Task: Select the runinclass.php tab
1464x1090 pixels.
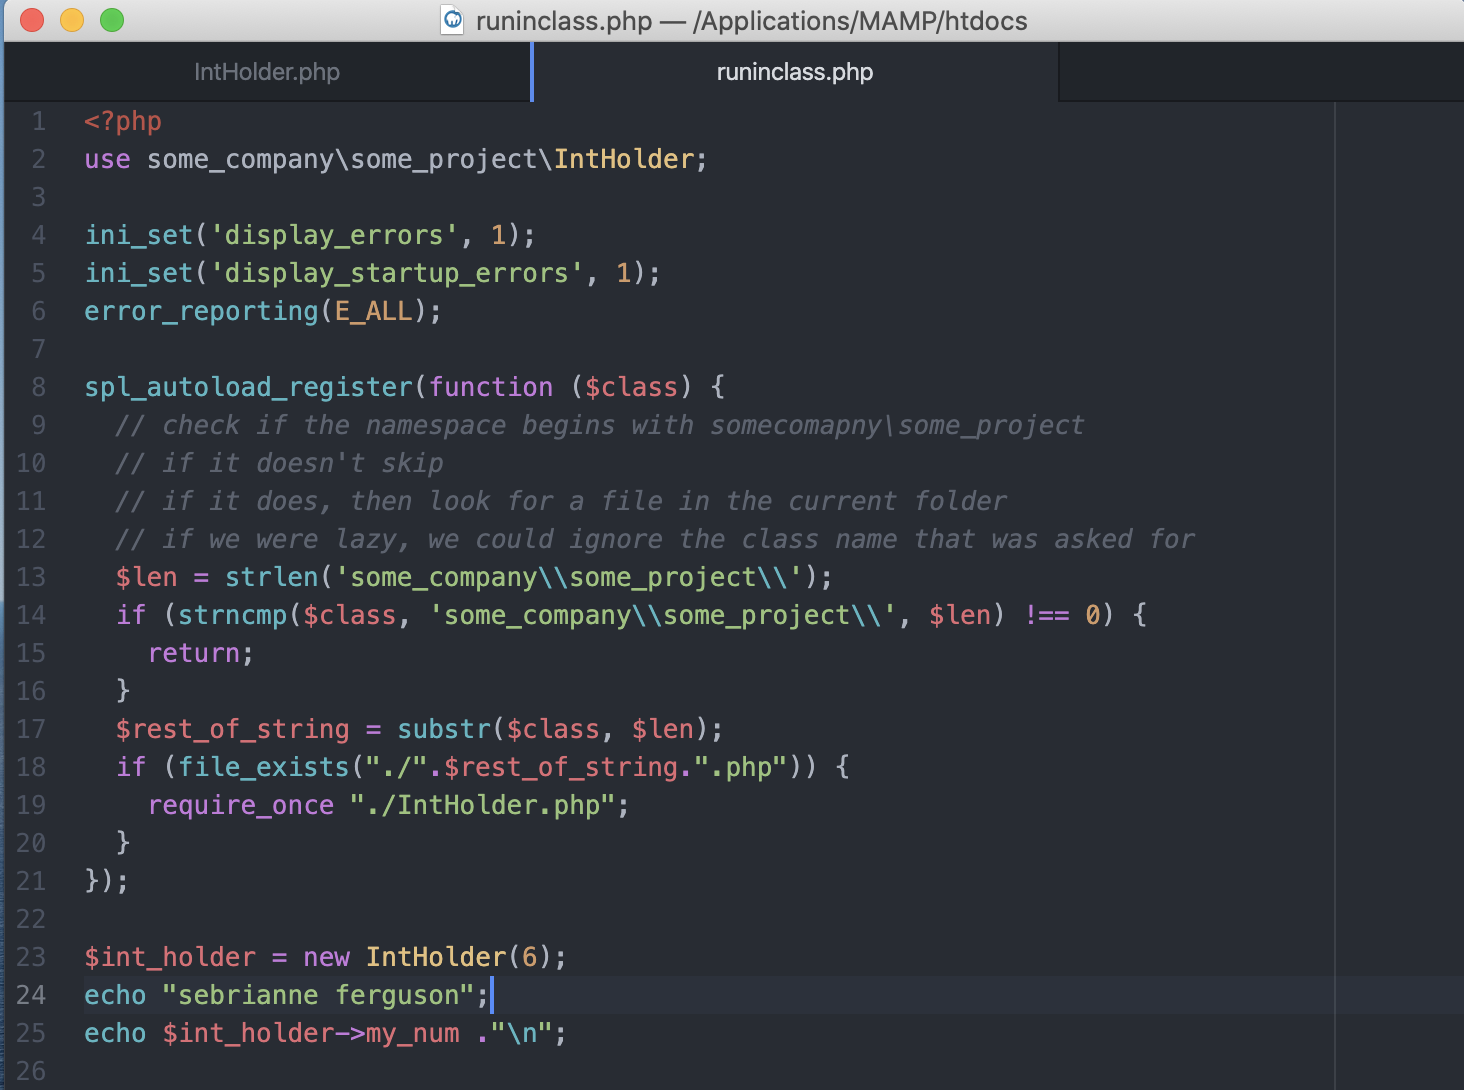Action: click(x=794, y=72)
